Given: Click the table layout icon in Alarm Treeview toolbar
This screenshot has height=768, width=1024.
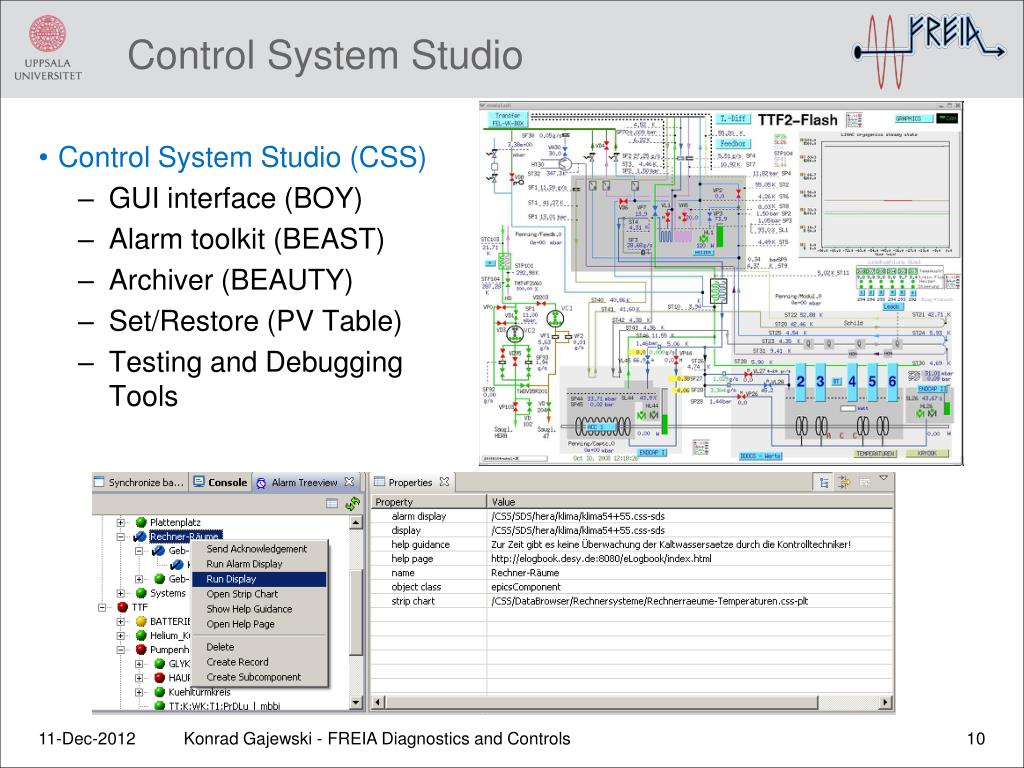Looking at the screenshot, I should 332,504.
